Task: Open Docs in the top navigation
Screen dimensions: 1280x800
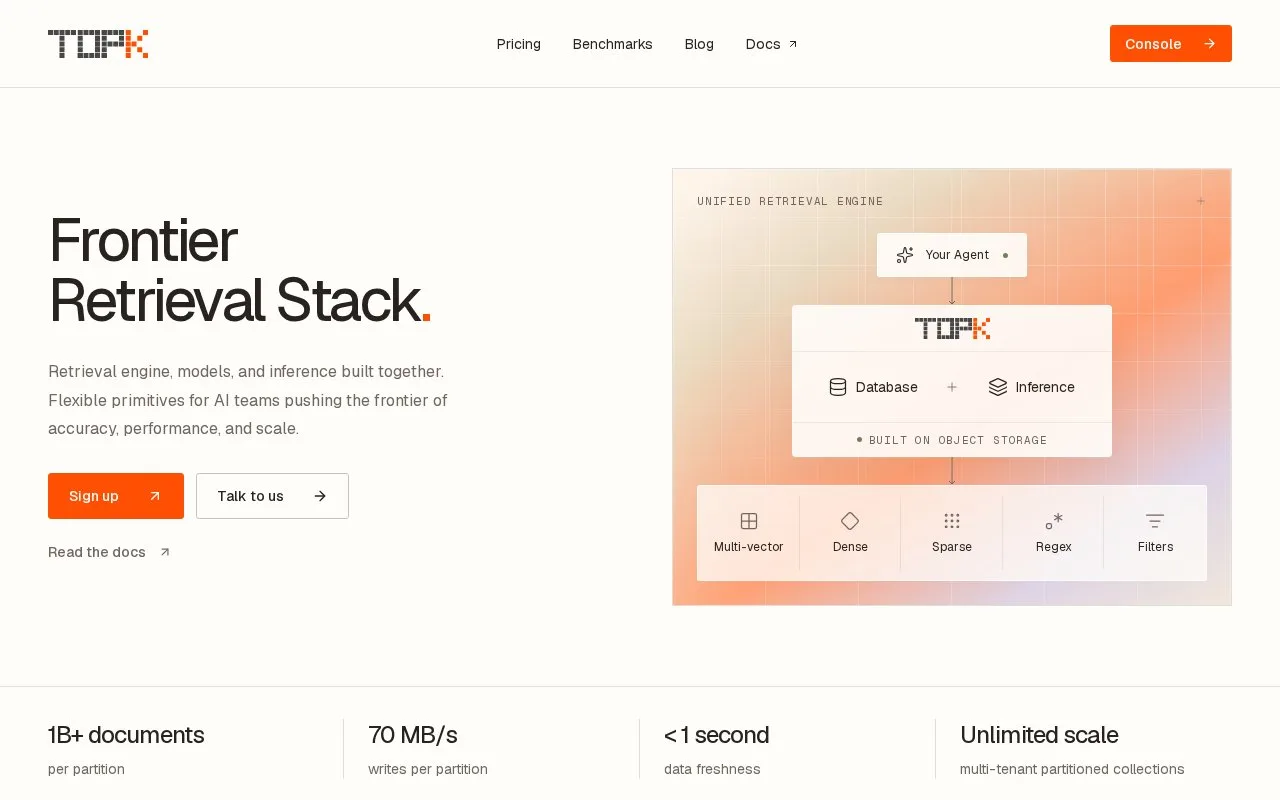Action: tap(771, 44)
